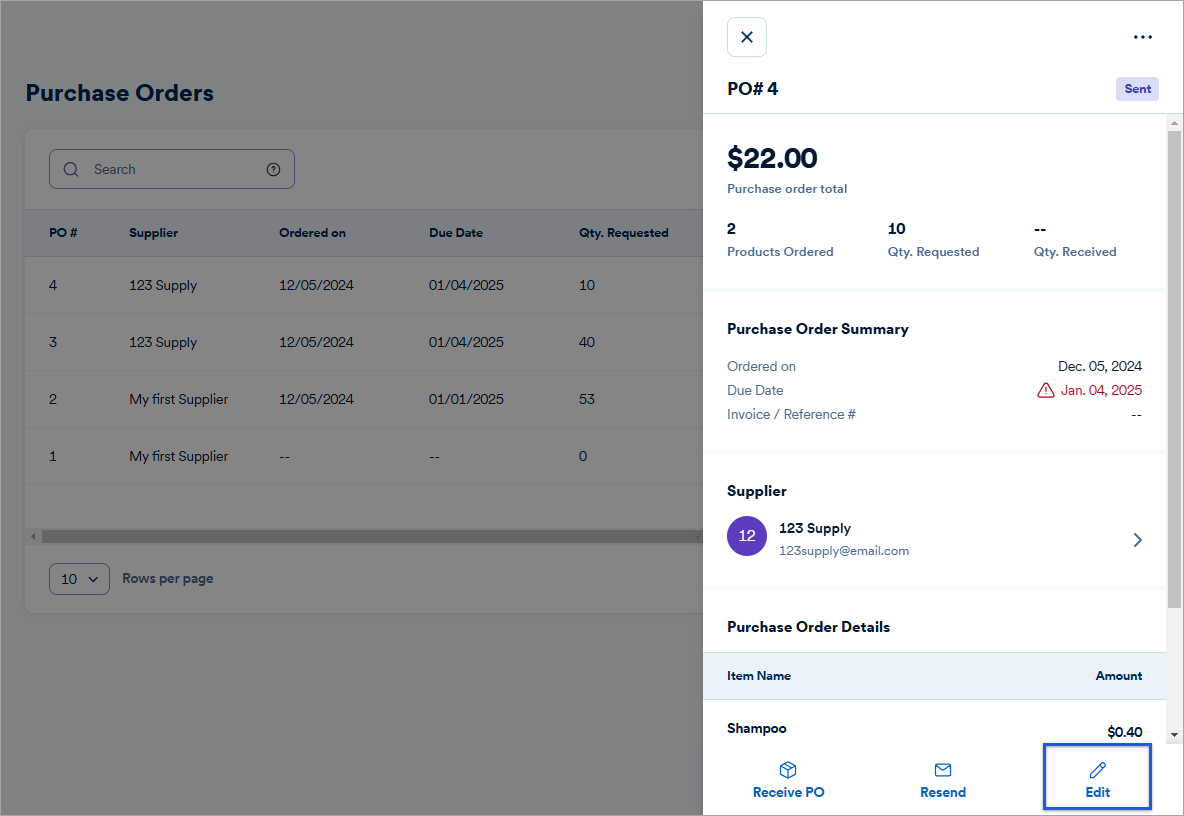Select the Edit pencil icon

(x=1097, y=768)
